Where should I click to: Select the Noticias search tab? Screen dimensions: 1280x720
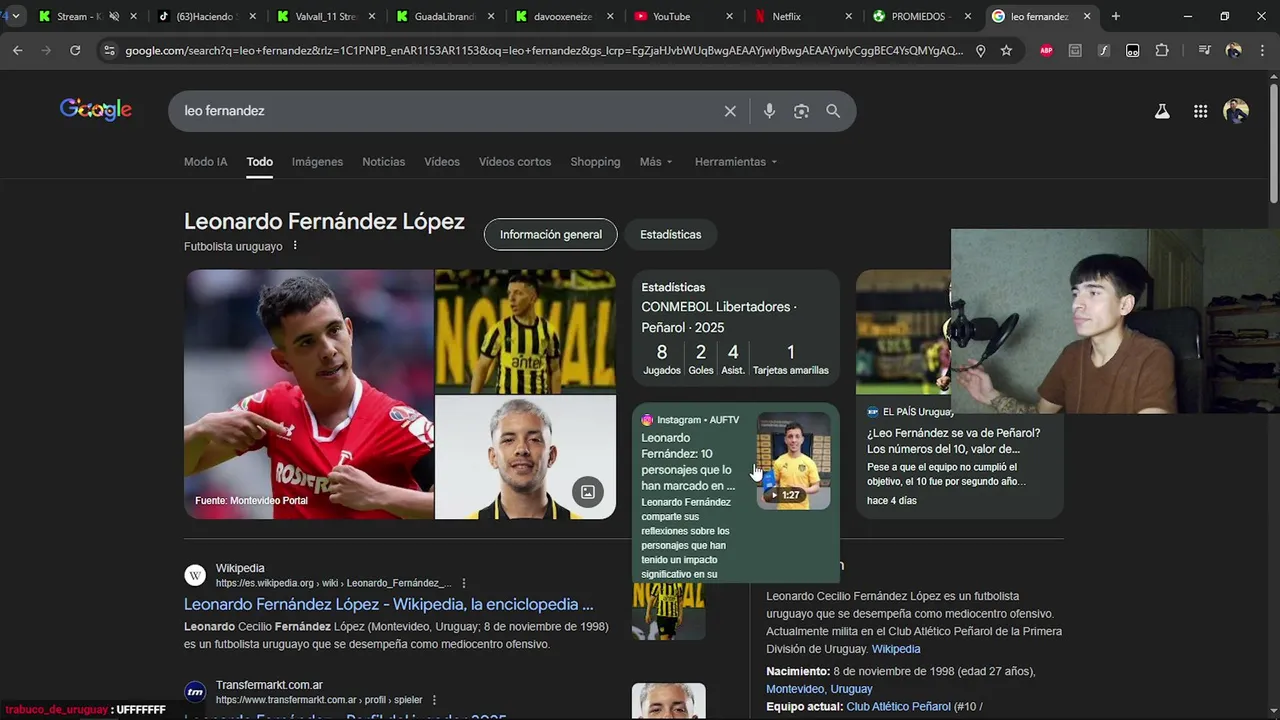click(384, 162)
